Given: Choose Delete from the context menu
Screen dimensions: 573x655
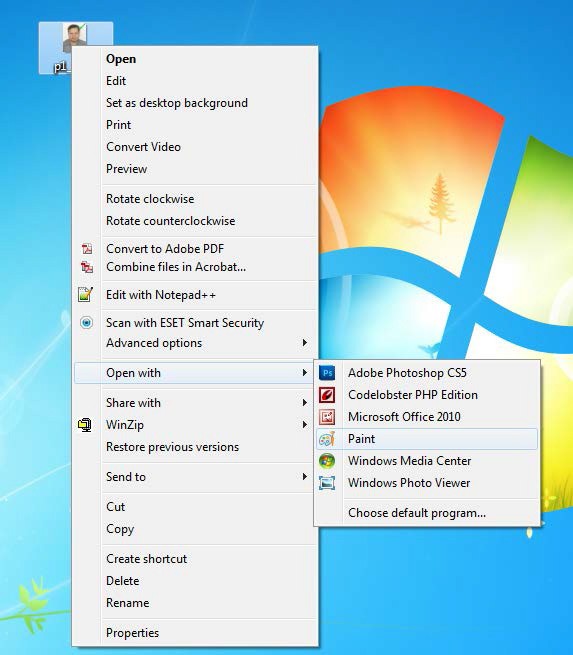Looking at the screenshot, I should coord(195,581).
